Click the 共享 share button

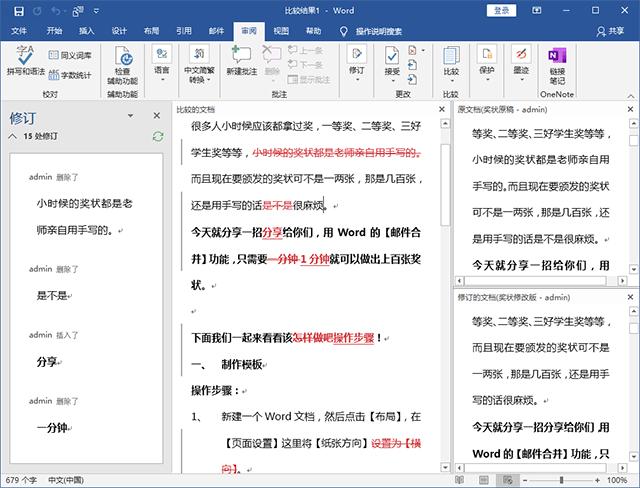(x=610, y=31)
